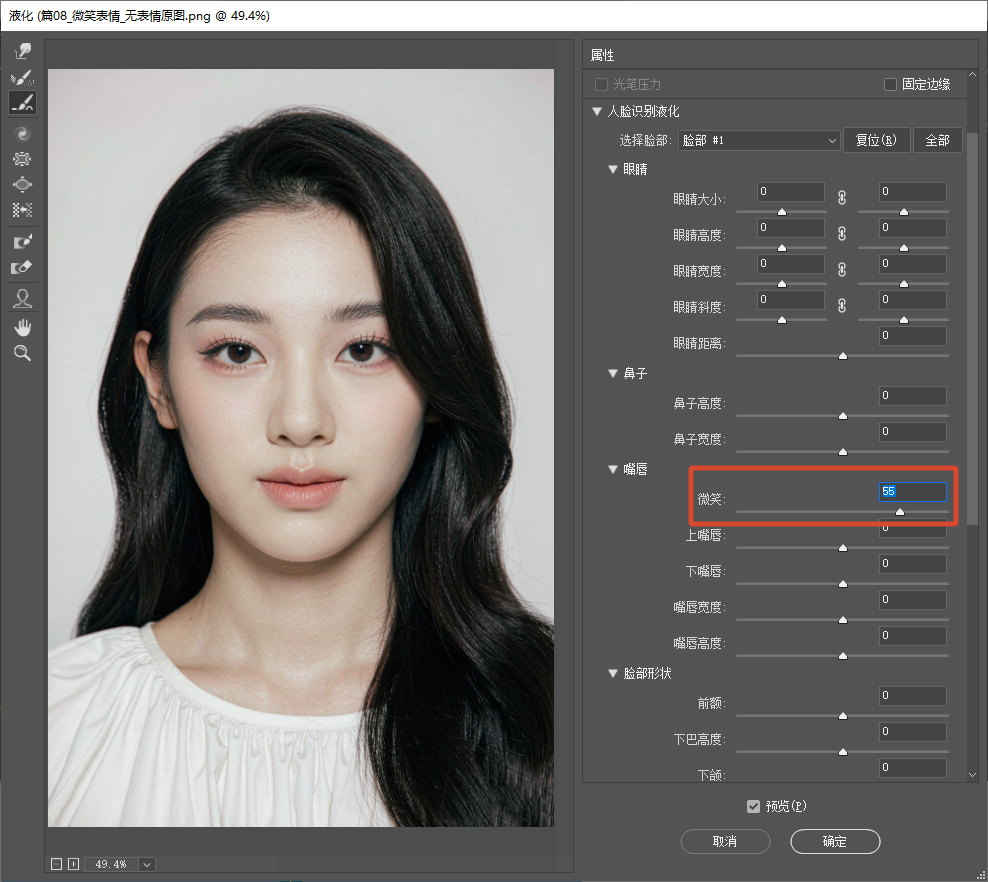Click the properties panel scroll up arrow
Screen dimensions: 988x882
click(x=972, y=74)
